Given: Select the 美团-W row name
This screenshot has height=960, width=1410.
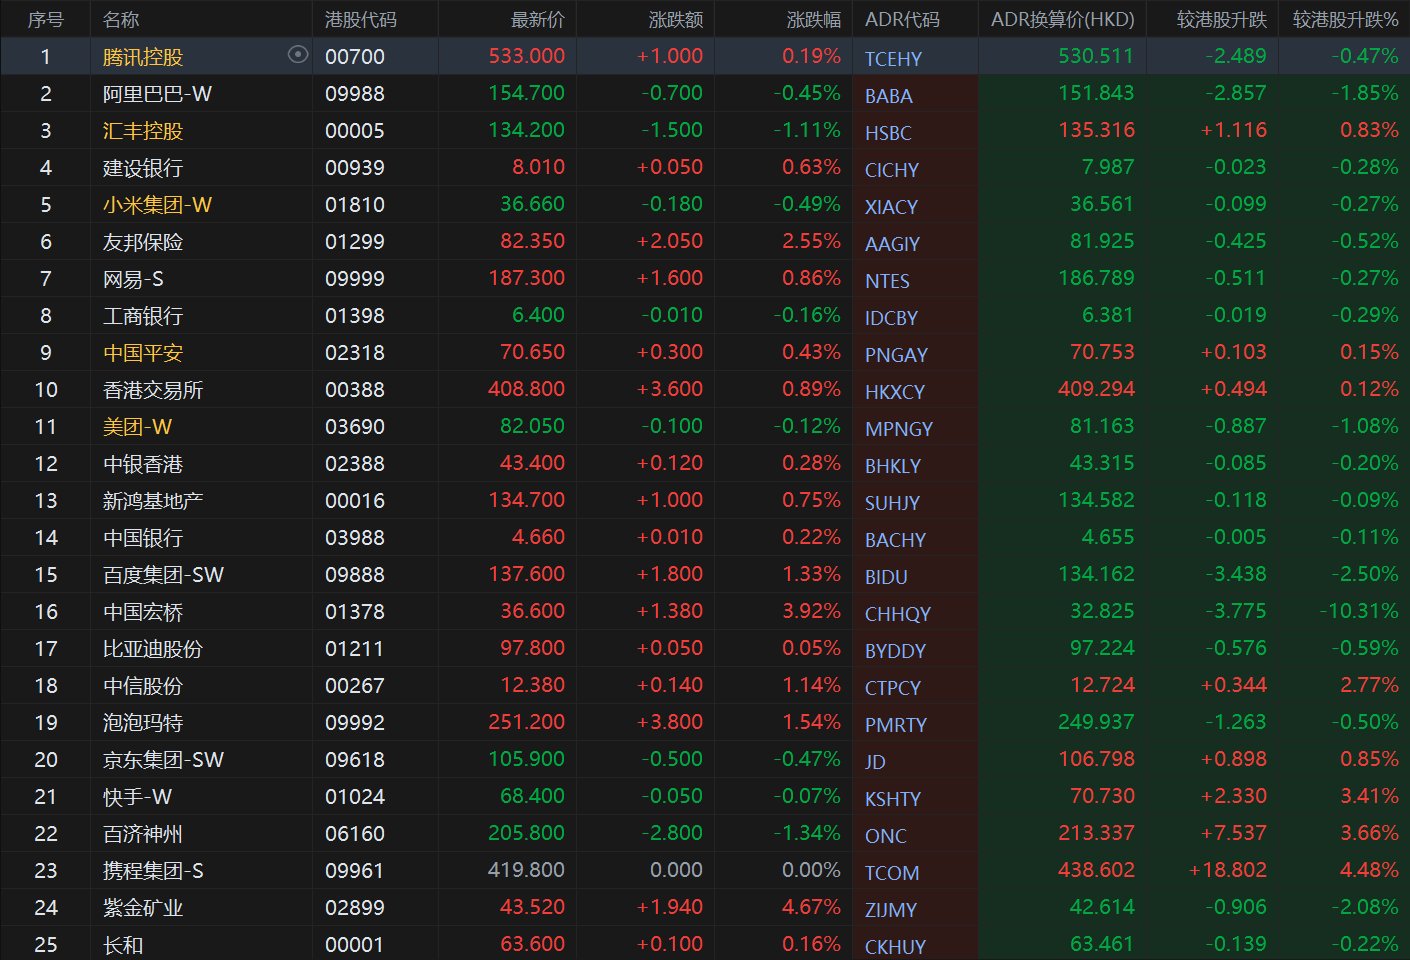Looking at the screenshot, I should (x=137, y=427).
